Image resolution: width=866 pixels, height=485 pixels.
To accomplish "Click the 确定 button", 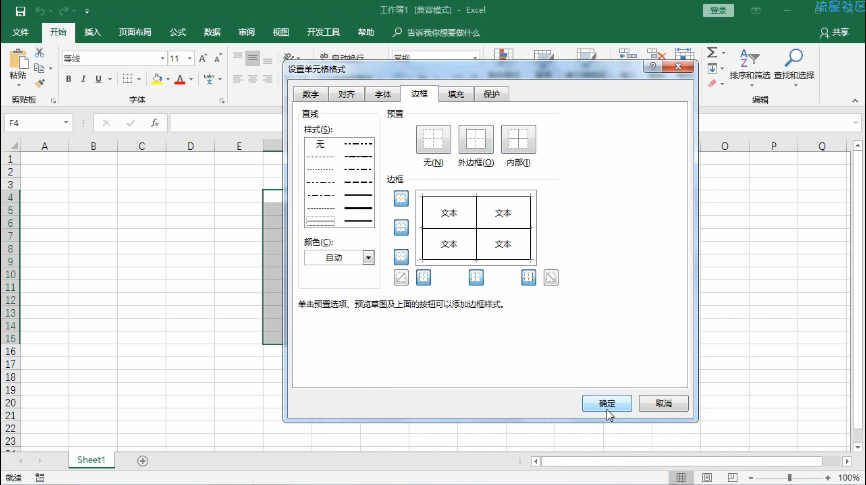I will tap(606, 403).
